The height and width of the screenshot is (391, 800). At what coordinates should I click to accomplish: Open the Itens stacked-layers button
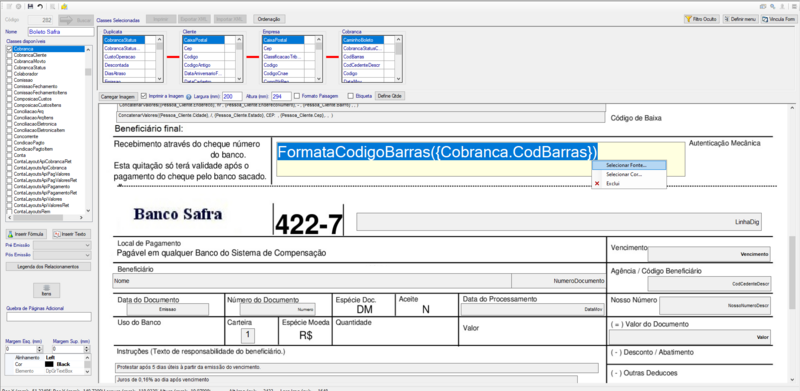click(x=46, y=290)
